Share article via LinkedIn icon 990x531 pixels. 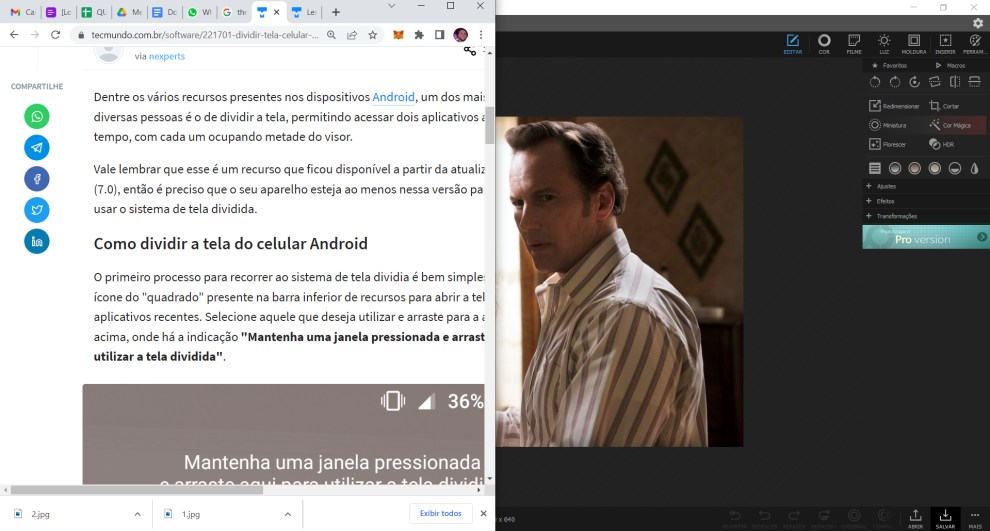37,241
